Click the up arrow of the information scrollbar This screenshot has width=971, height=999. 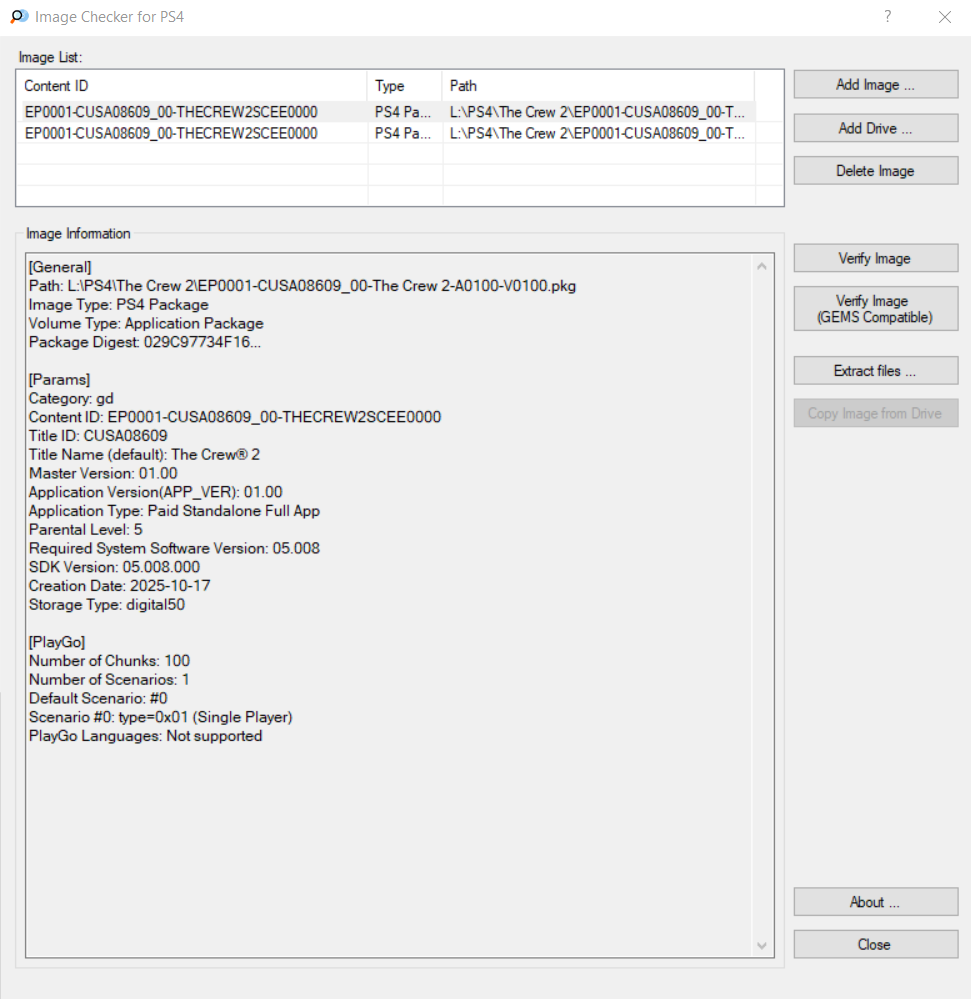tap(762, 266)
